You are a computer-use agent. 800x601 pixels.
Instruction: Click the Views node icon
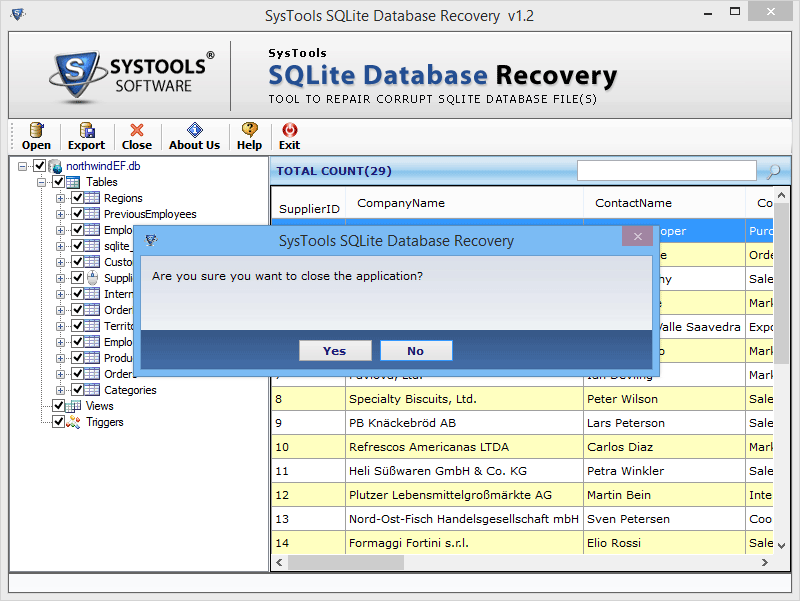point(73,406)
